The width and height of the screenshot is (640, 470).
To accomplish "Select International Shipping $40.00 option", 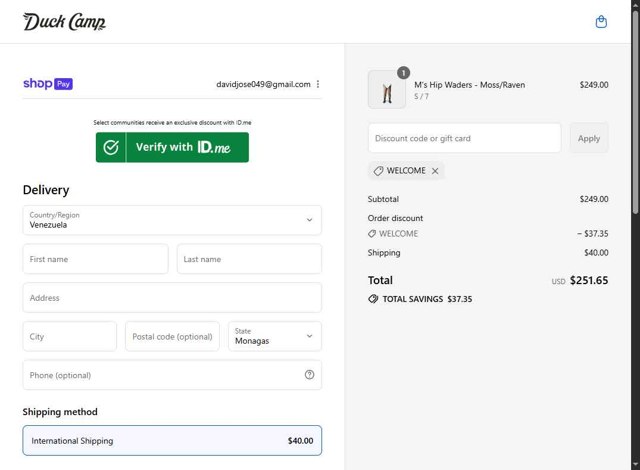I will click(172, 441).
